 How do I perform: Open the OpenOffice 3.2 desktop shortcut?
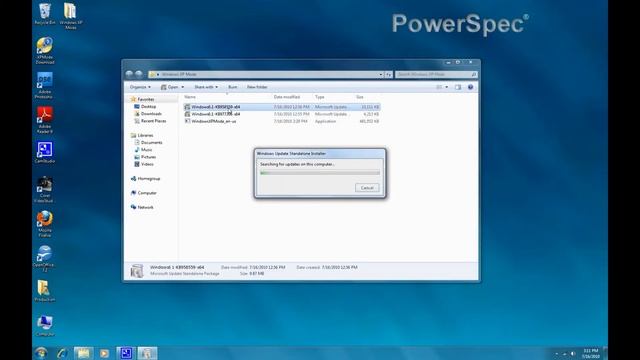point(44,259)
